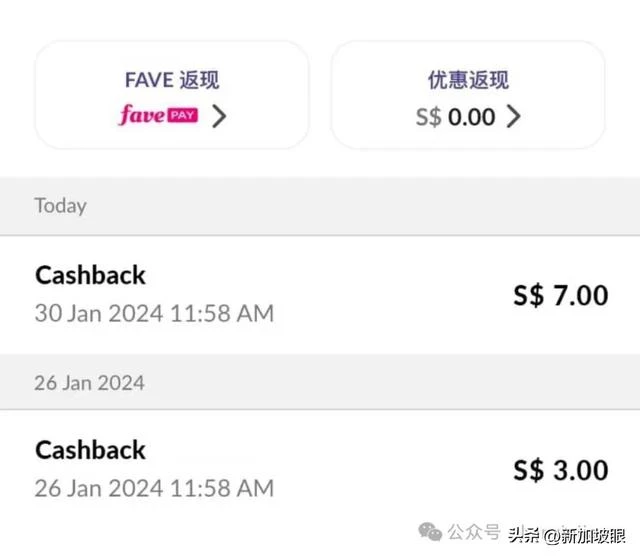Viewport: 640px width, 558px height.
Task: Select the FAVE 返现 heading text
Action: [x=172, y=80]
